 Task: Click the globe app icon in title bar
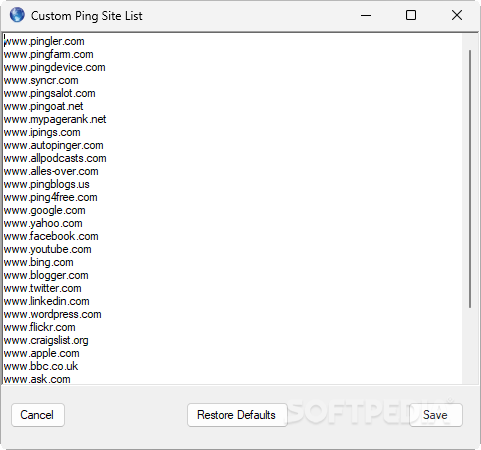coord(17,15)
